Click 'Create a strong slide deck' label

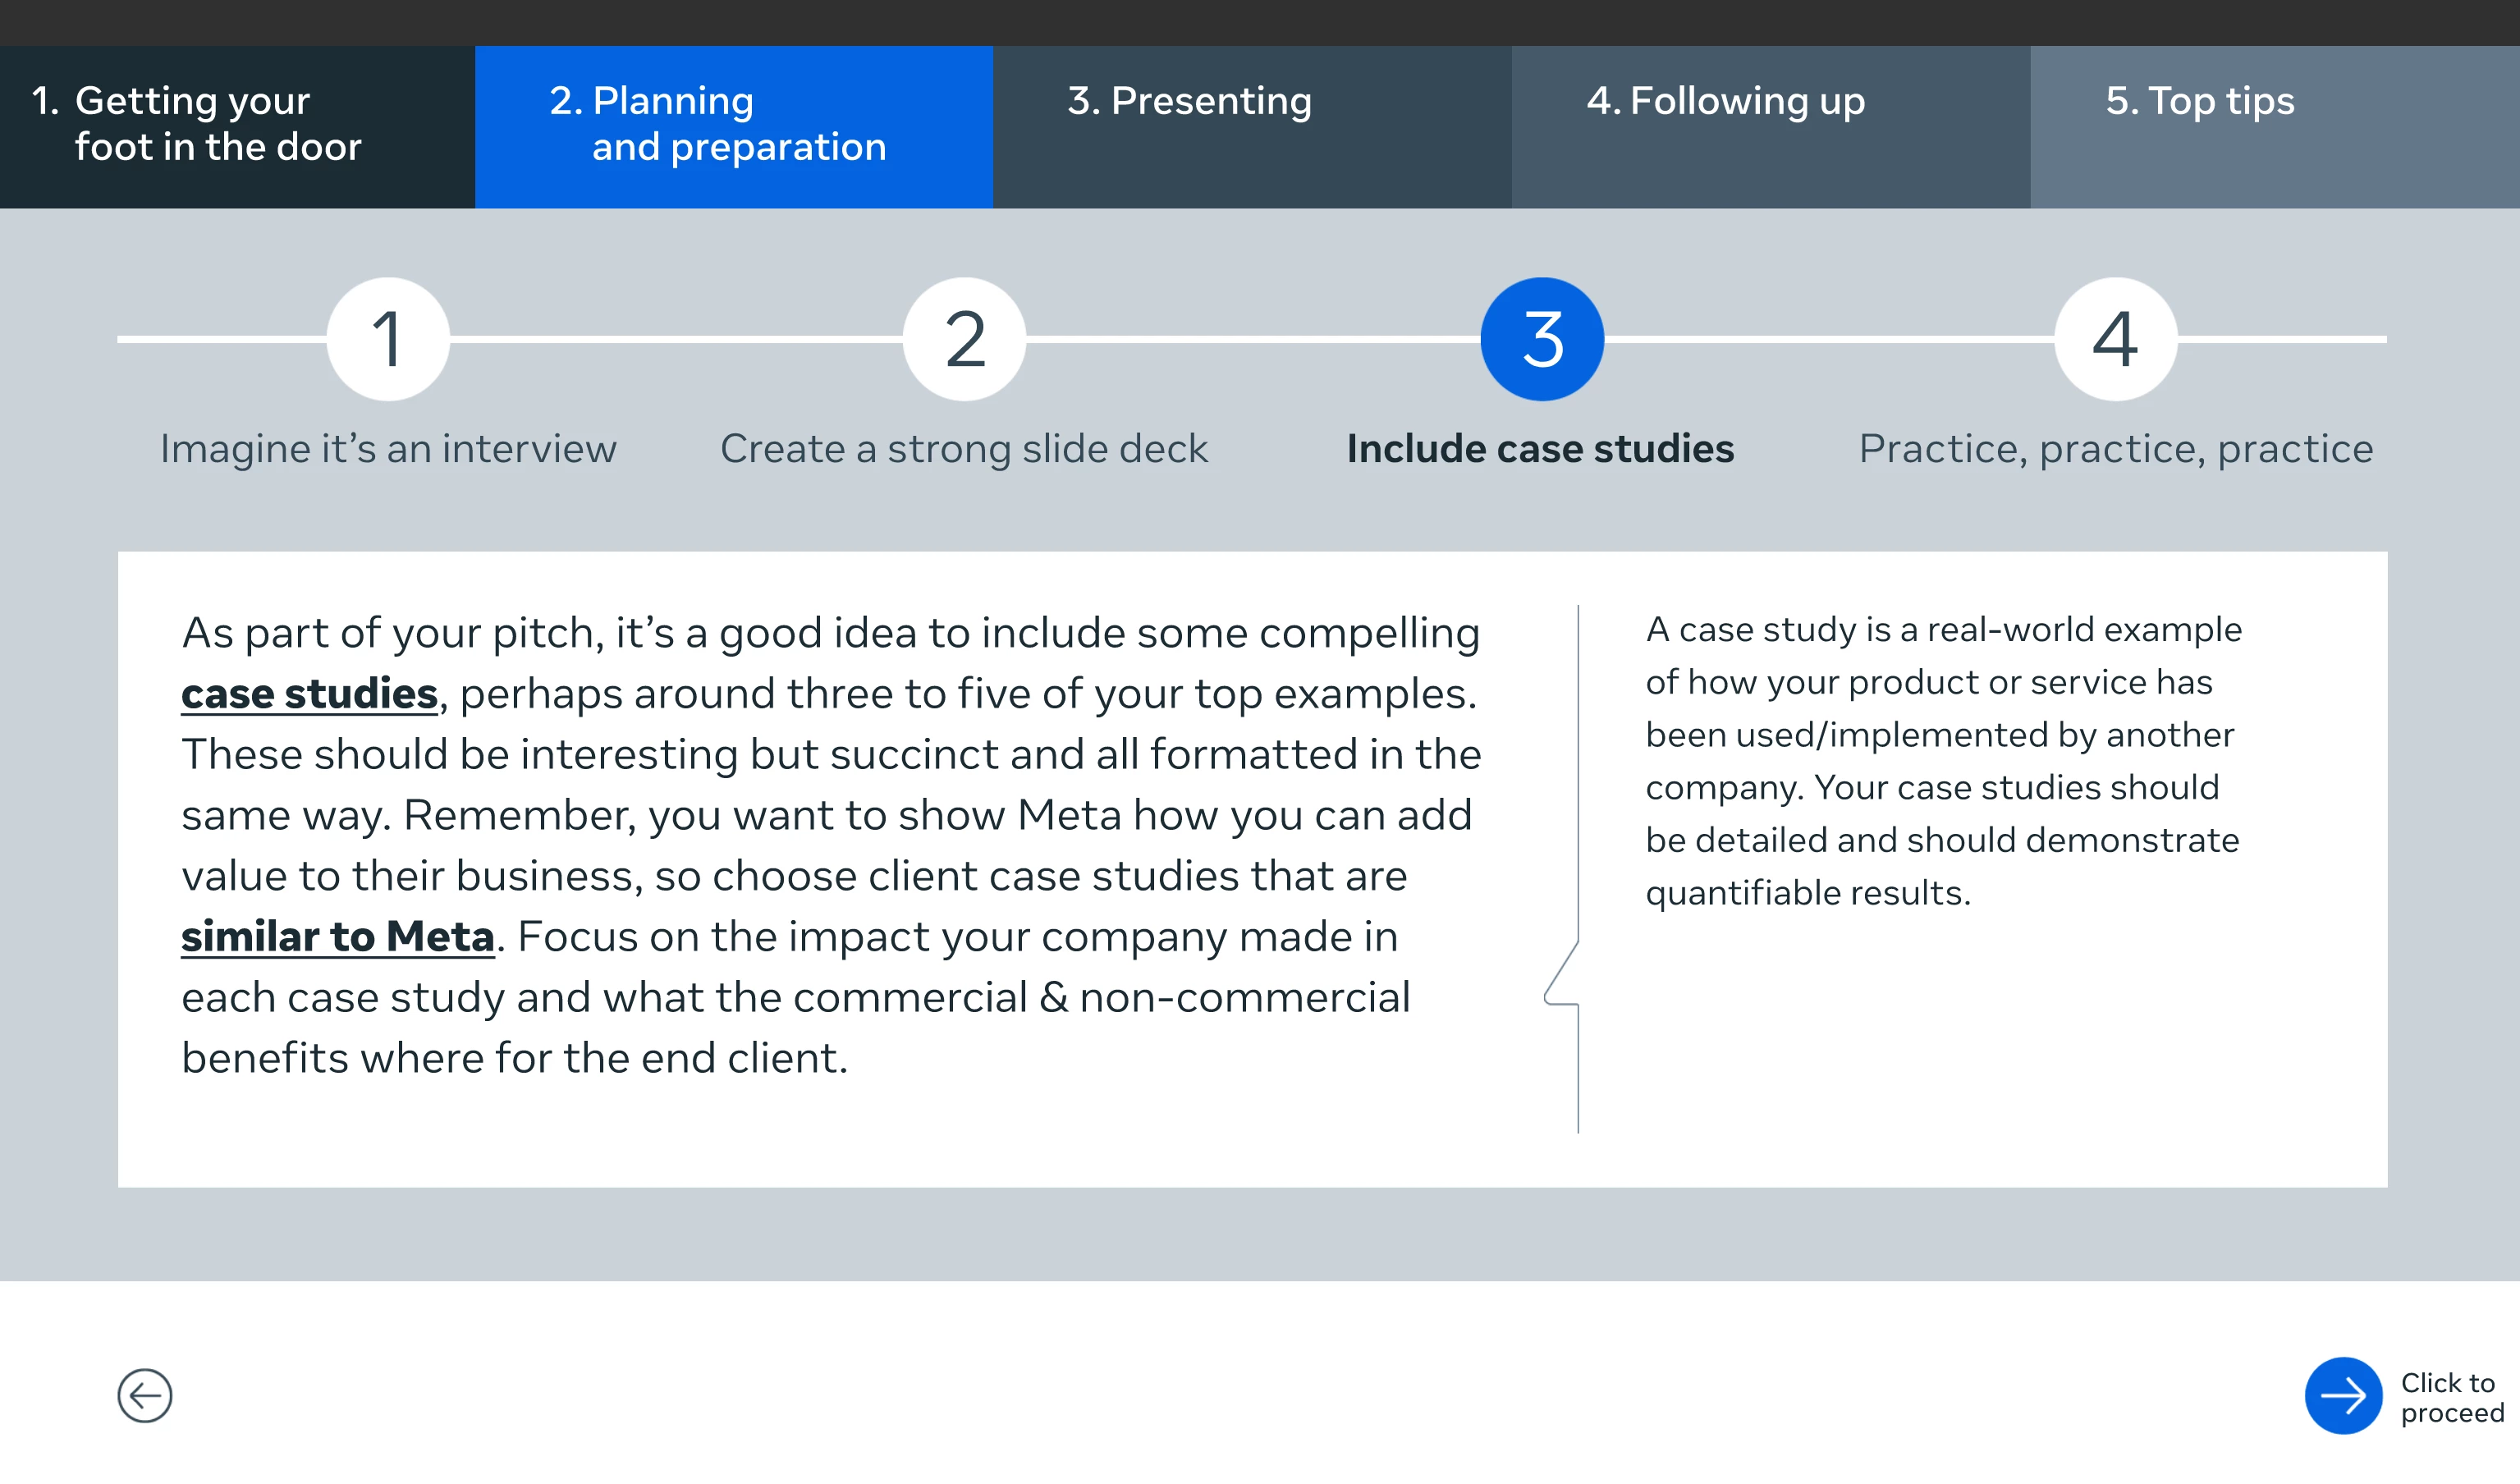(964, 449)
